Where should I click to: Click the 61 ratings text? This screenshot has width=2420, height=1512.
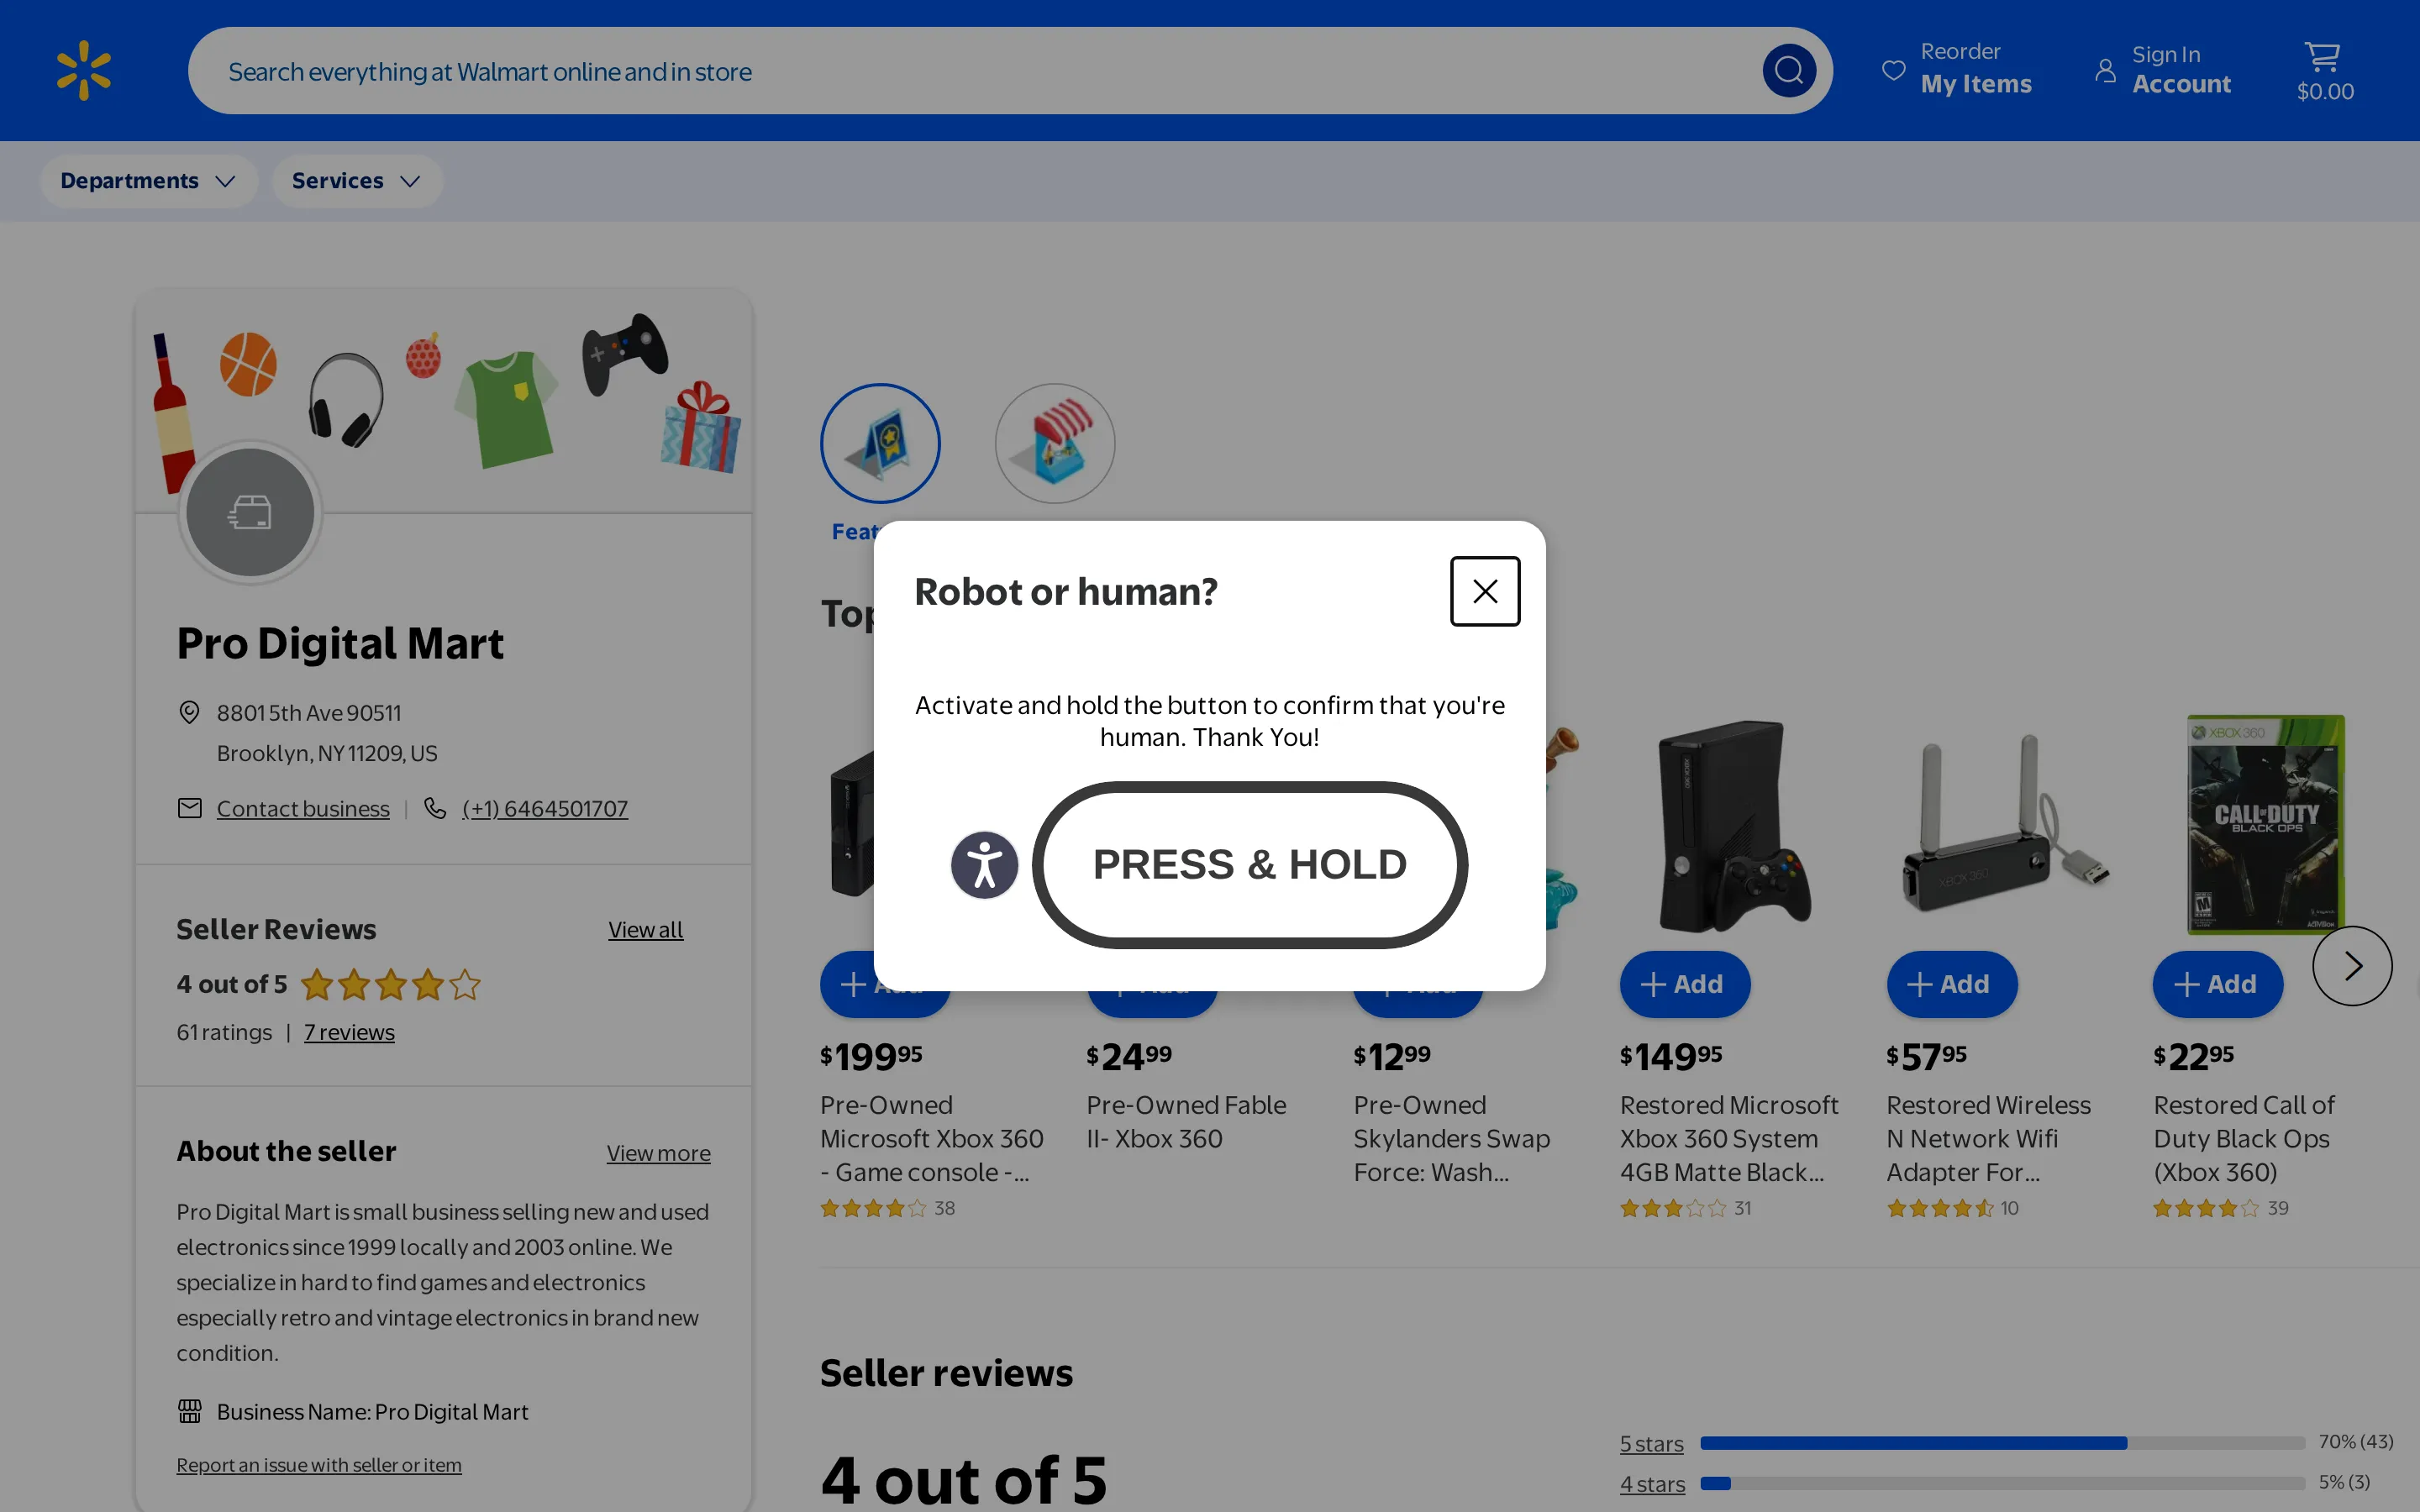(224, 1032)
